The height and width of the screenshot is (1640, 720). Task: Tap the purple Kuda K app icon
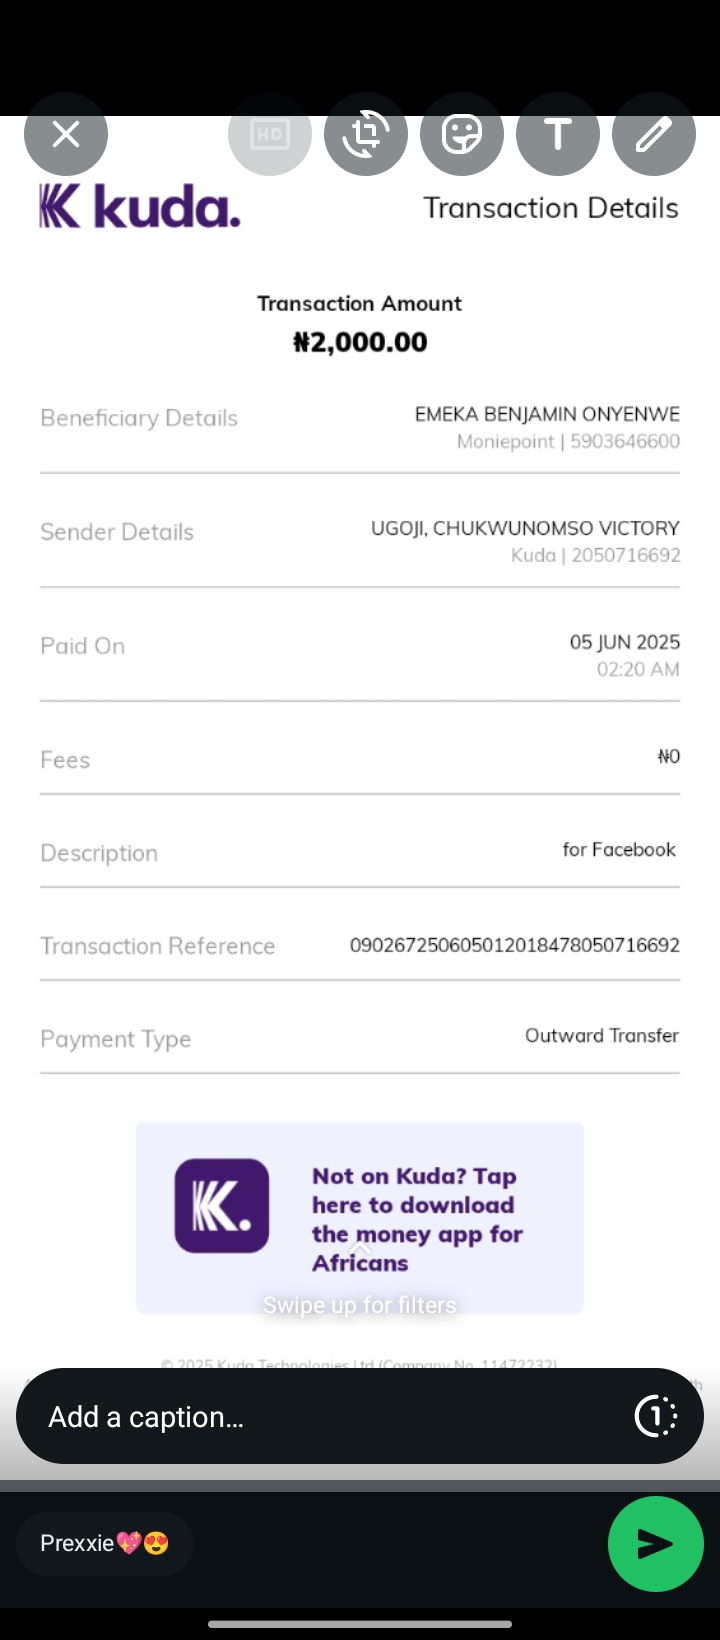click(x=222, y=1206)
